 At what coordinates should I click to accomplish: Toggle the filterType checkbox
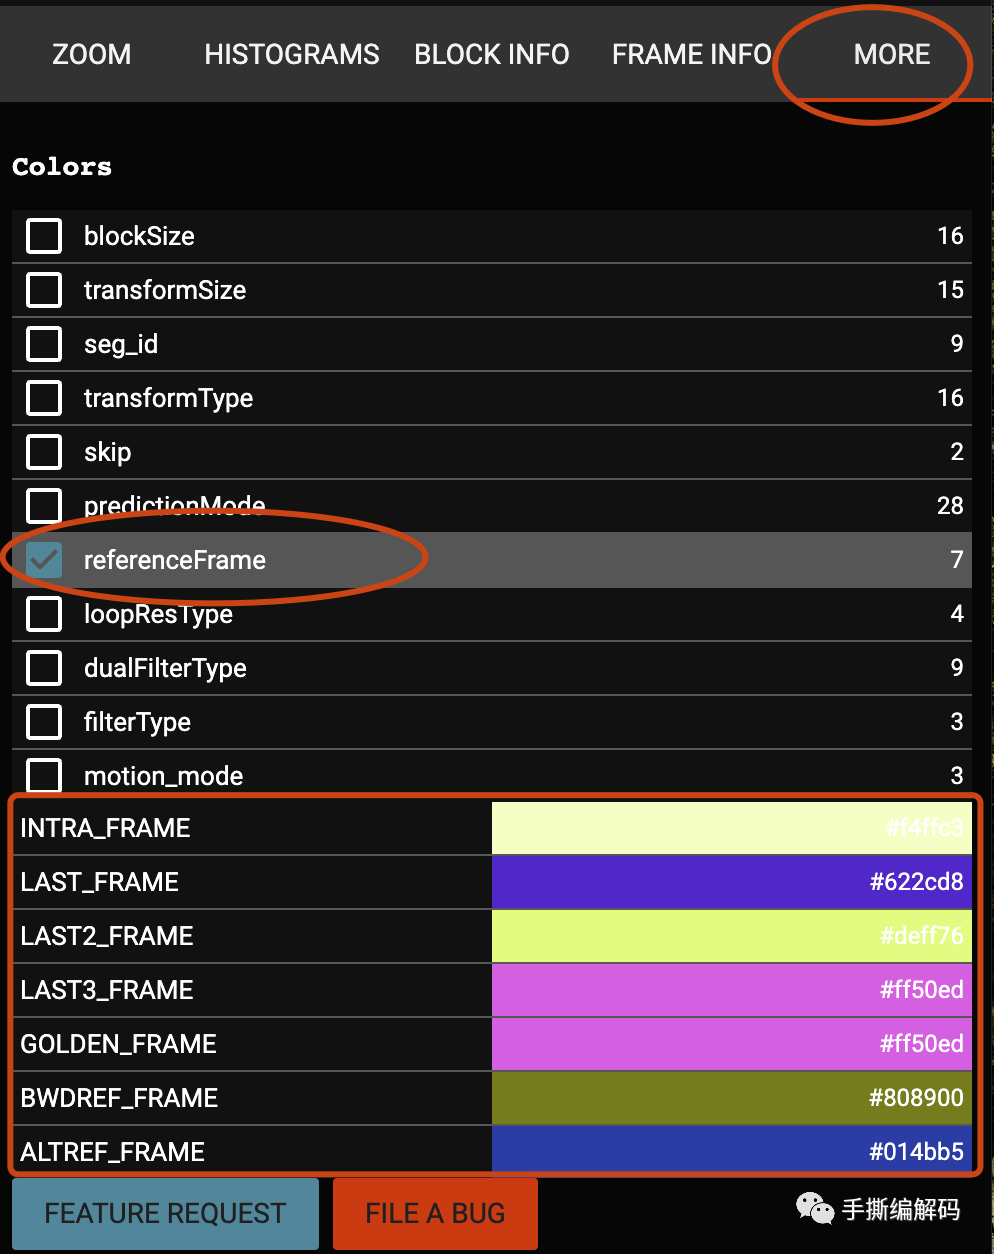pos(44,723)
